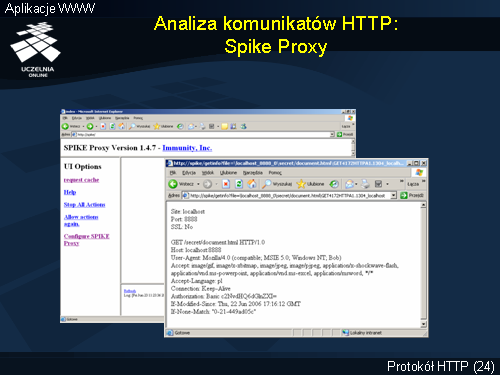Open the Help link in UI Options
The height and width of the screenshot is (375, 500).
(x=70, y=192)
